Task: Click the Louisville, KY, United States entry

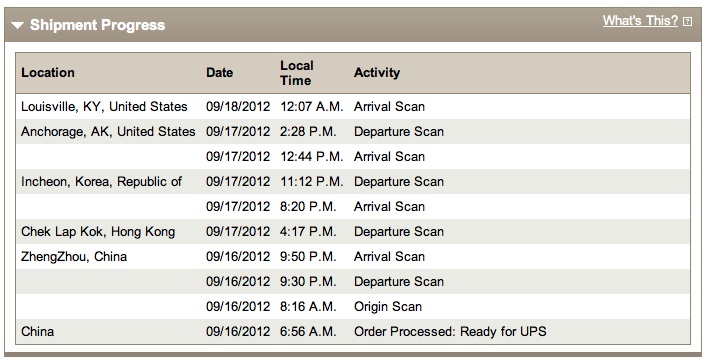Action: [x=104, y=107]
